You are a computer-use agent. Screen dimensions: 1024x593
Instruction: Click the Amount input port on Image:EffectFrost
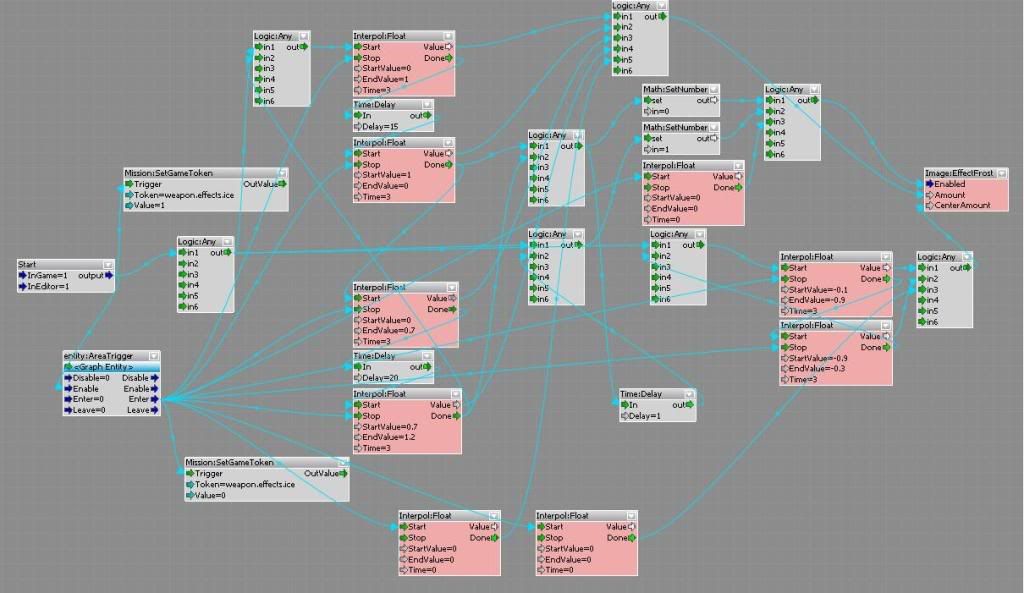(x=931, y=195)
